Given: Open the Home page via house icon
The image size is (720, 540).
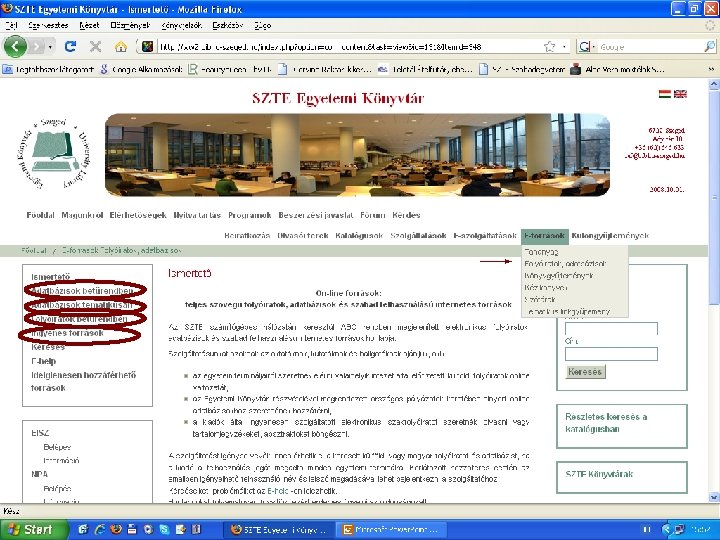Looking at the screenshot, I should click(x=120, y=46).
